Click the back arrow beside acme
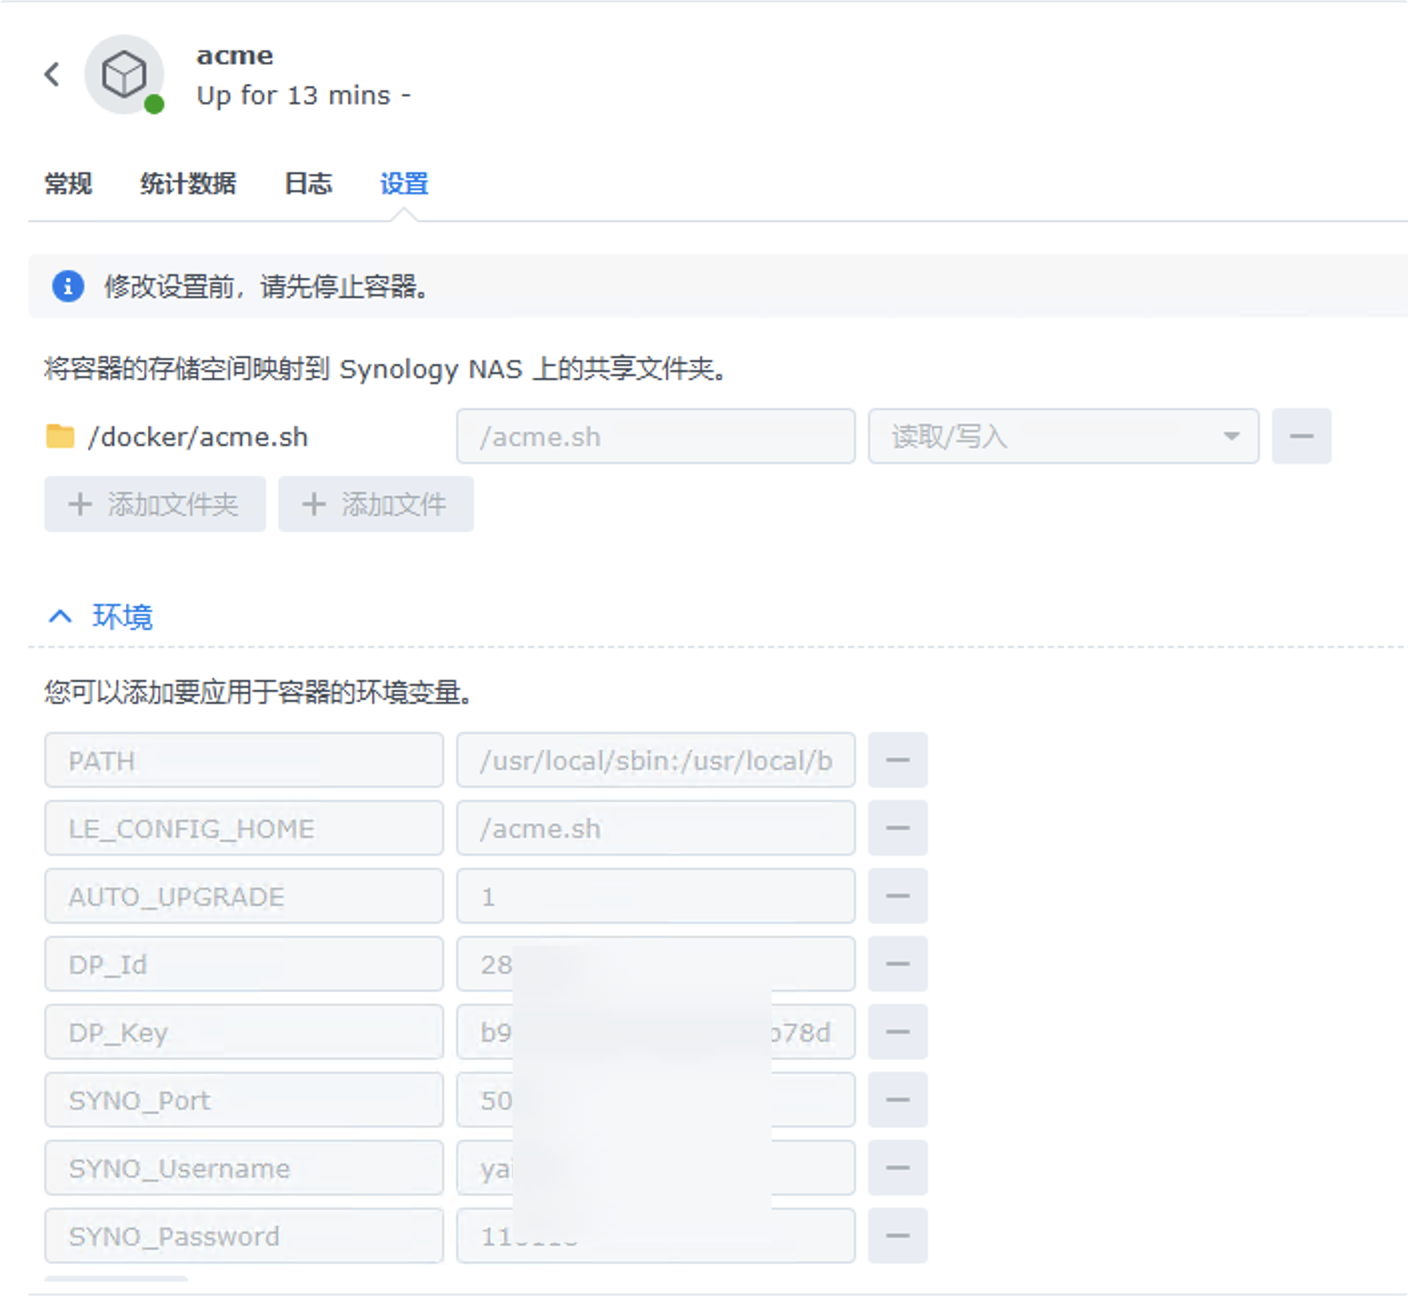1408x1296 pixels. coord(52,74)
